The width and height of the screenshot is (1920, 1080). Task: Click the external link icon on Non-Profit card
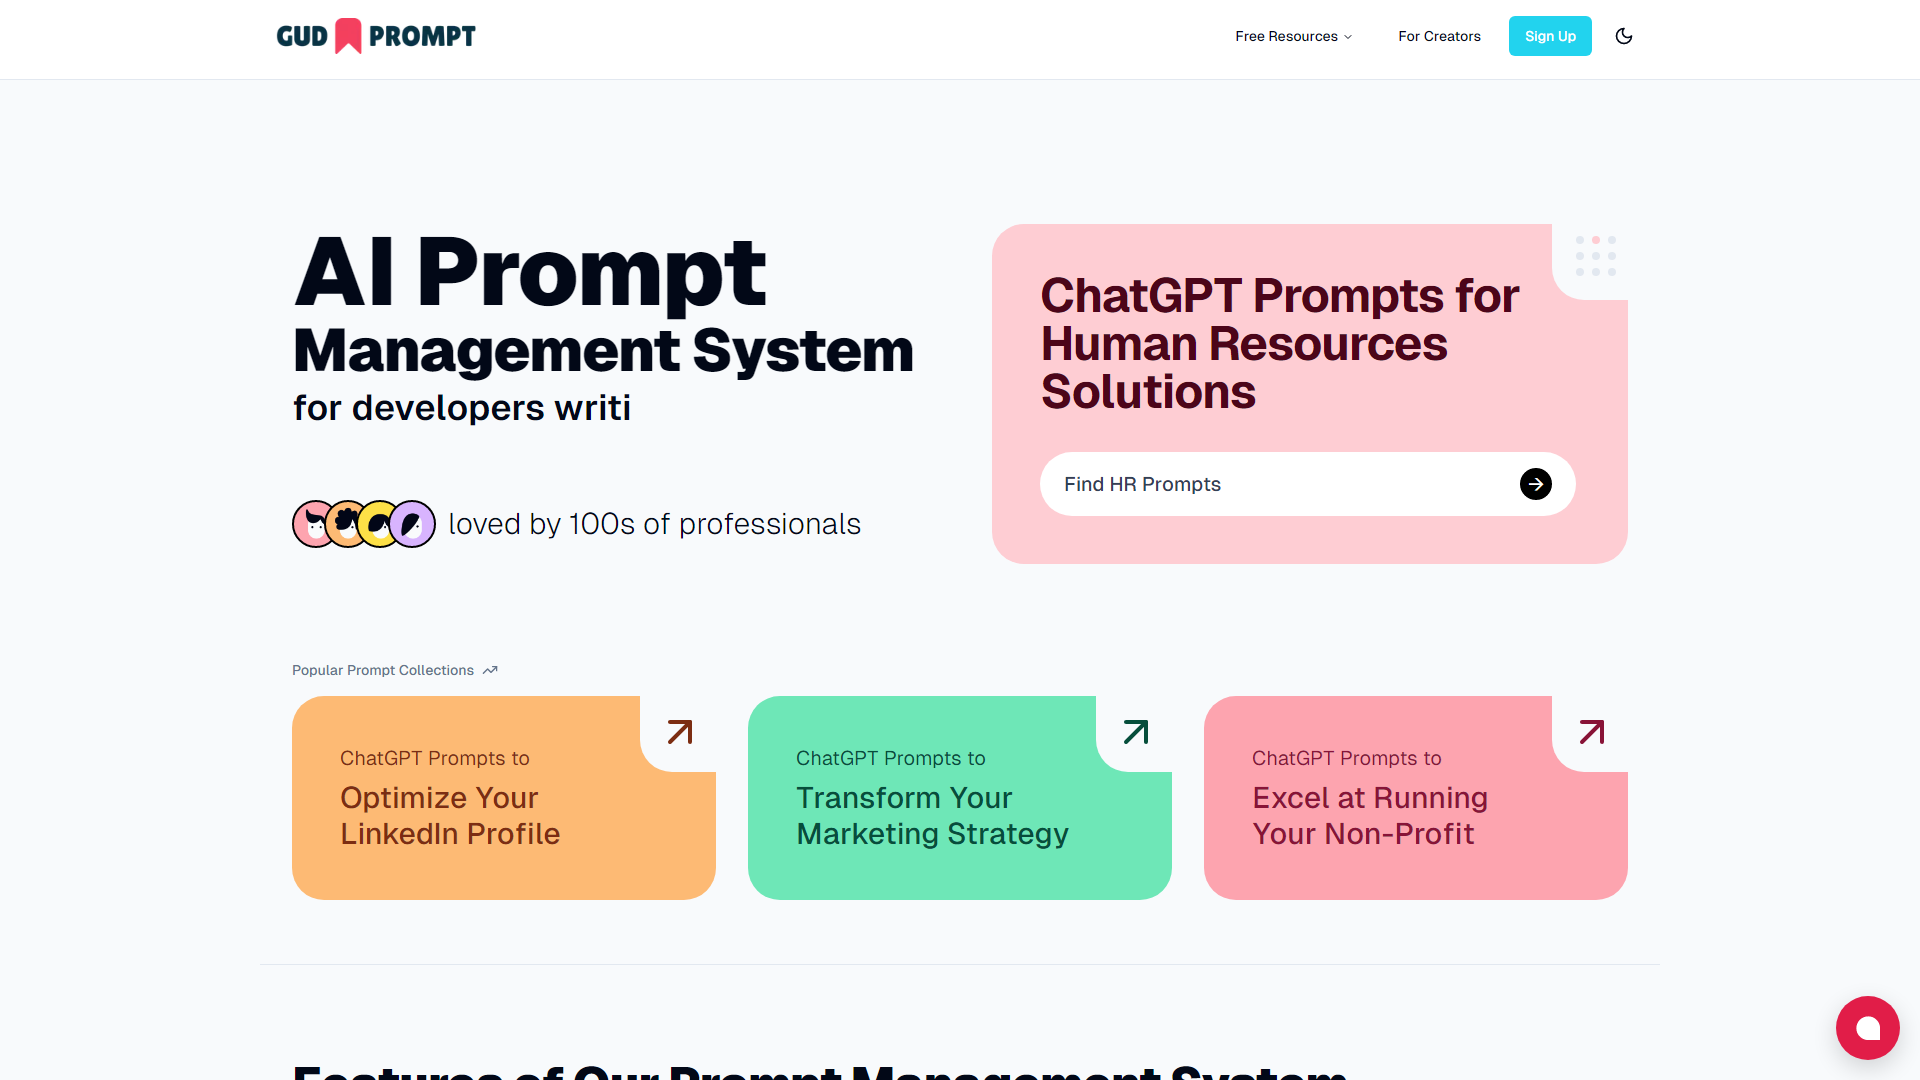click(x=1593, y=732)
